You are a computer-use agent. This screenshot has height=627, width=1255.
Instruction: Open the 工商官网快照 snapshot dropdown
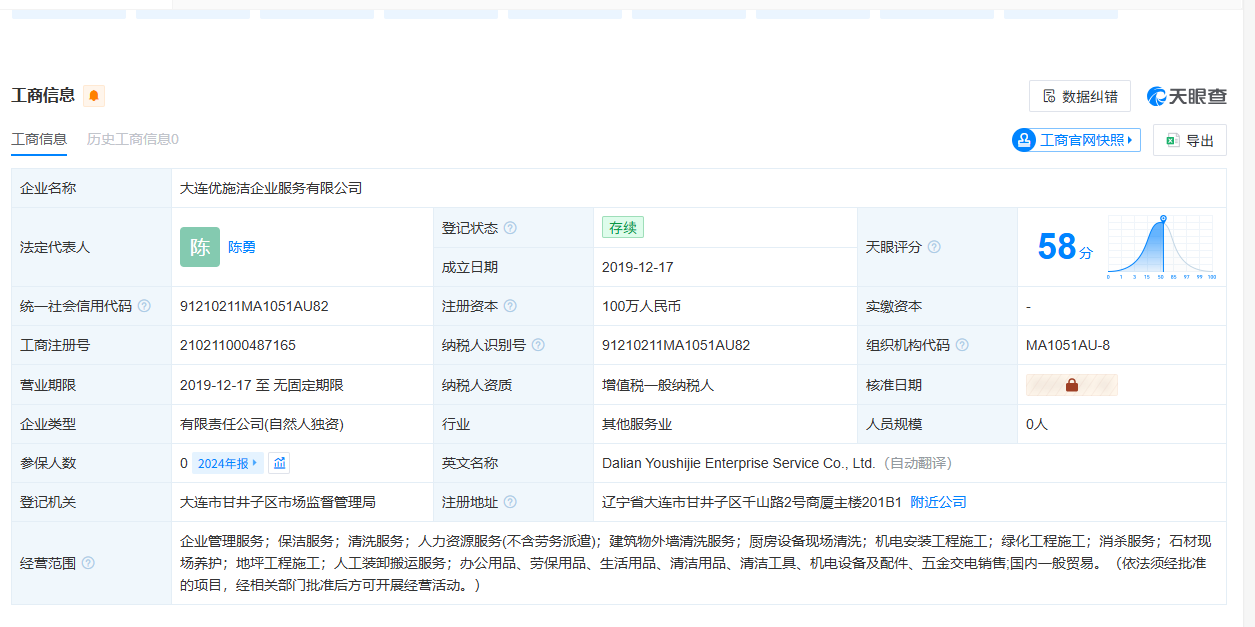pyautogui.click(x=1076, y=140)
